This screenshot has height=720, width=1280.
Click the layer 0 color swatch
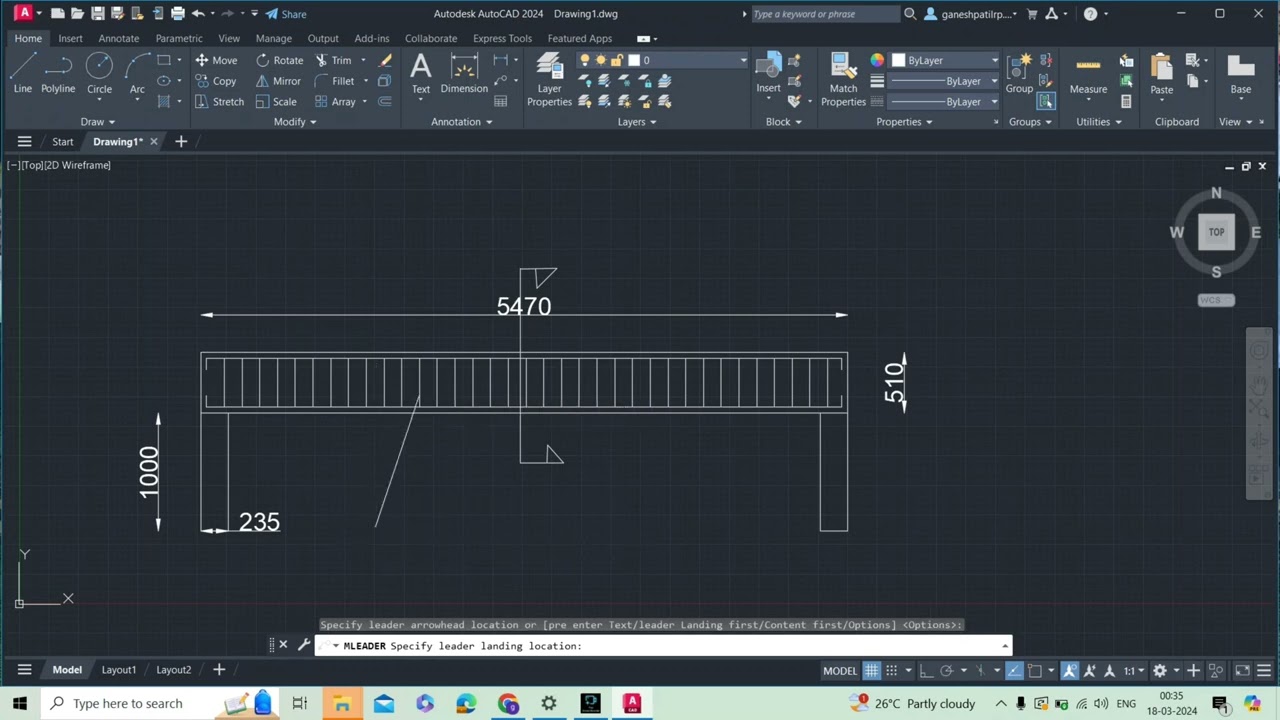(633, 60)
